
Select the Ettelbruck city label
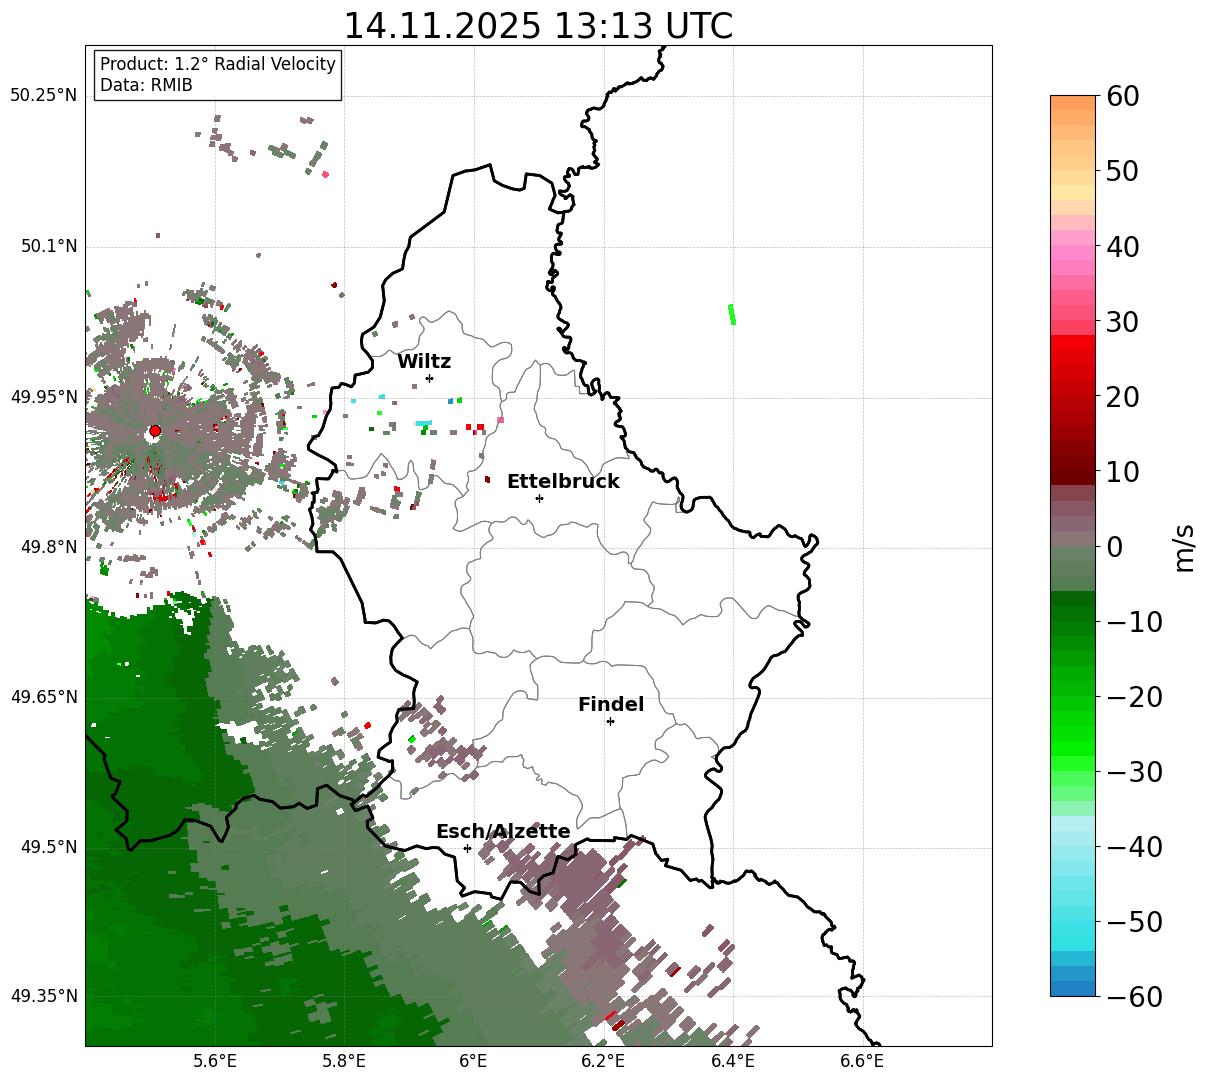(563, 482)
